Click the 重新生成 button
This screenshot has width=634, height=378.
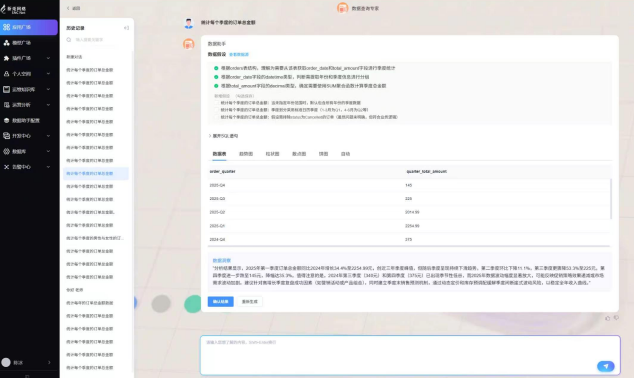point(249,302)
